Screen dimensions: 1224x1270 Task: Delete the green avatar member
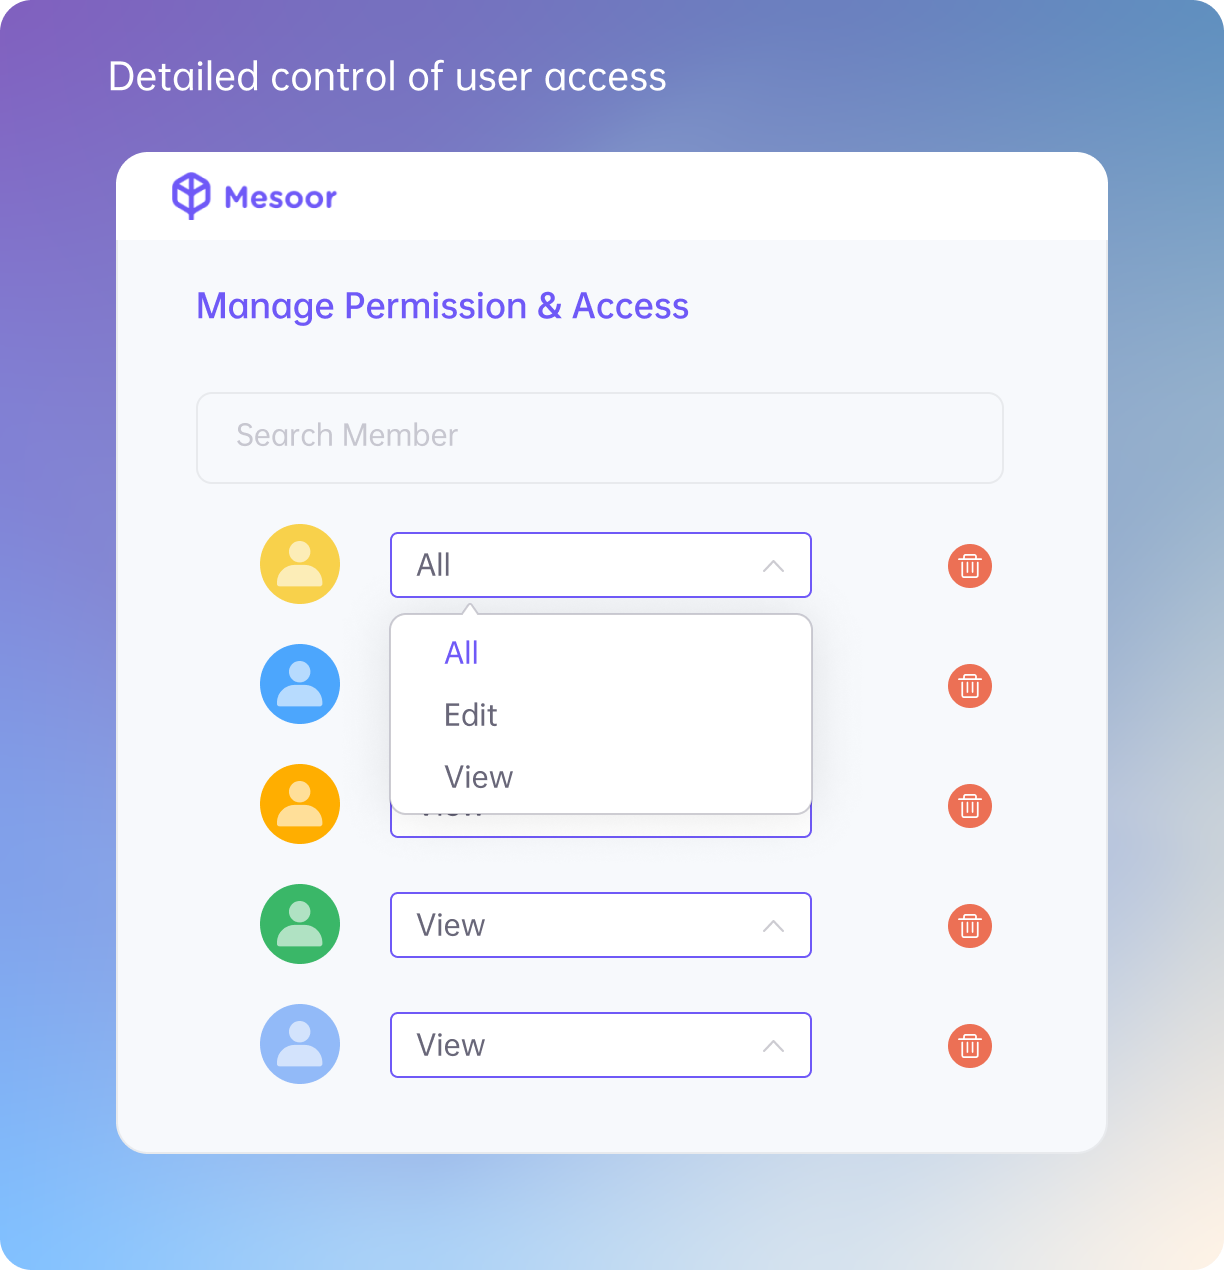click(x=970, y=926)
